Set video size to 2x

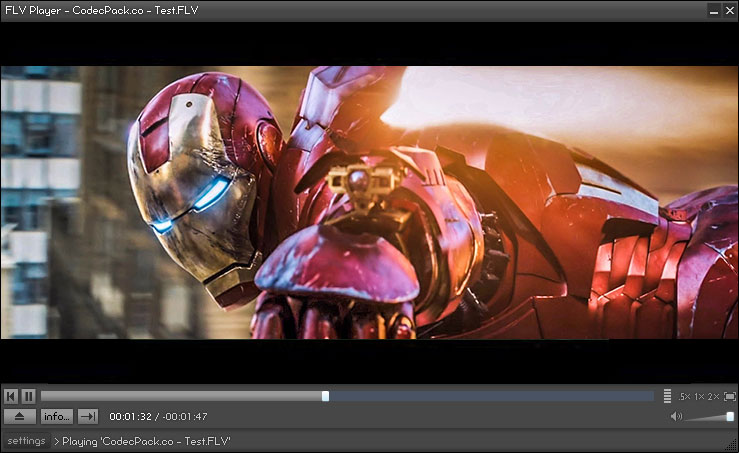click(713, 396)
